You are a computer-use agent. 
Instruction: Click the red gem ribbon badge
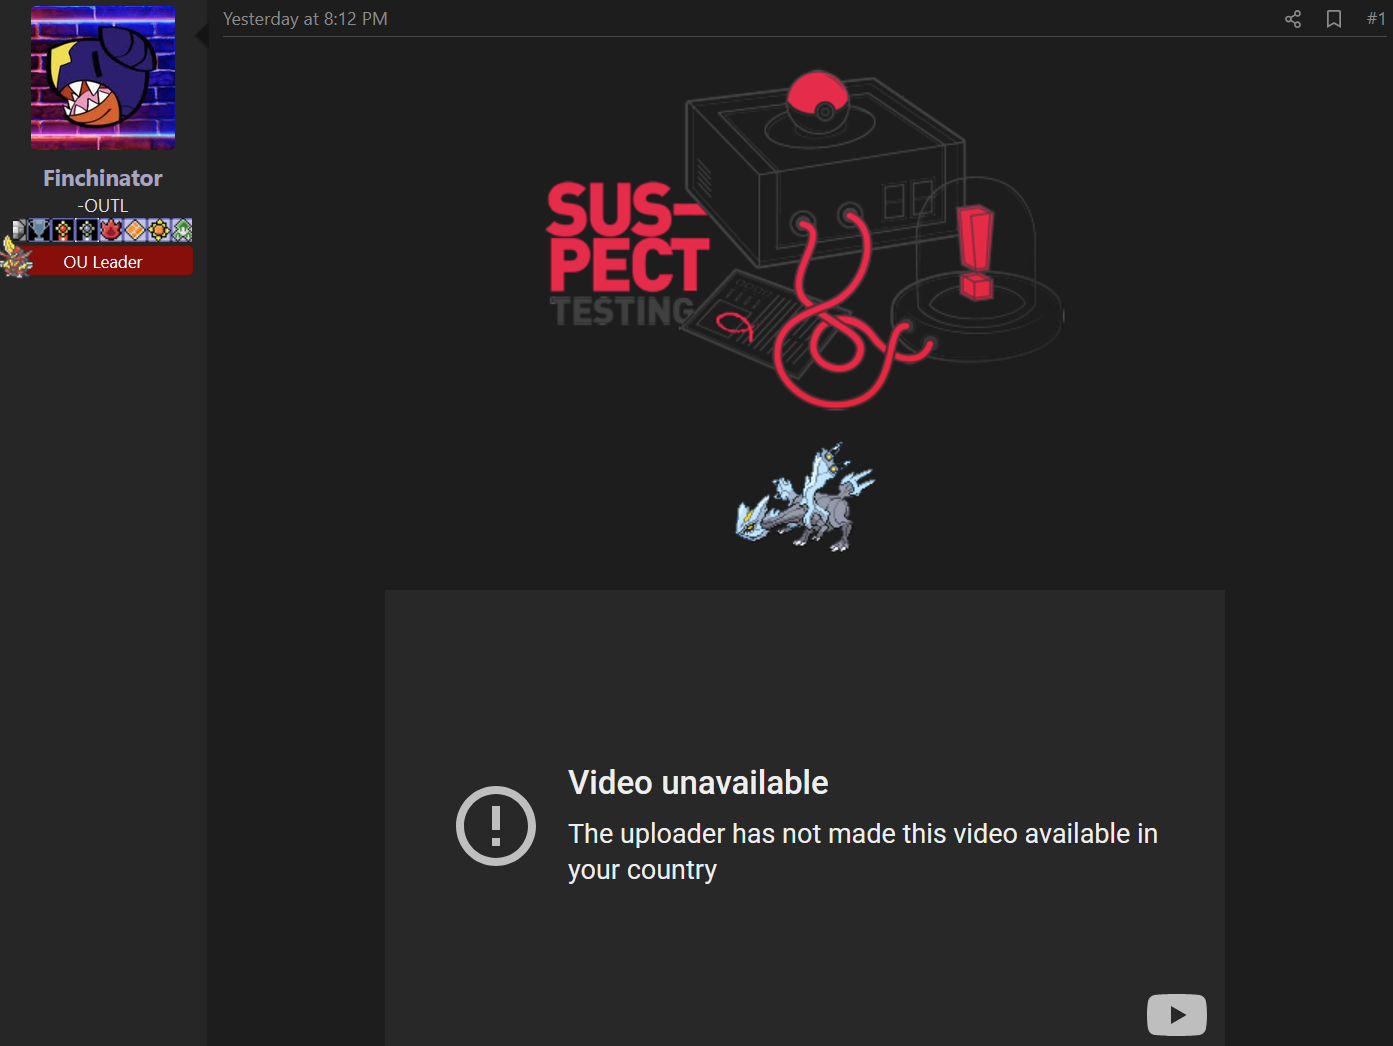[x=63, y=231]
